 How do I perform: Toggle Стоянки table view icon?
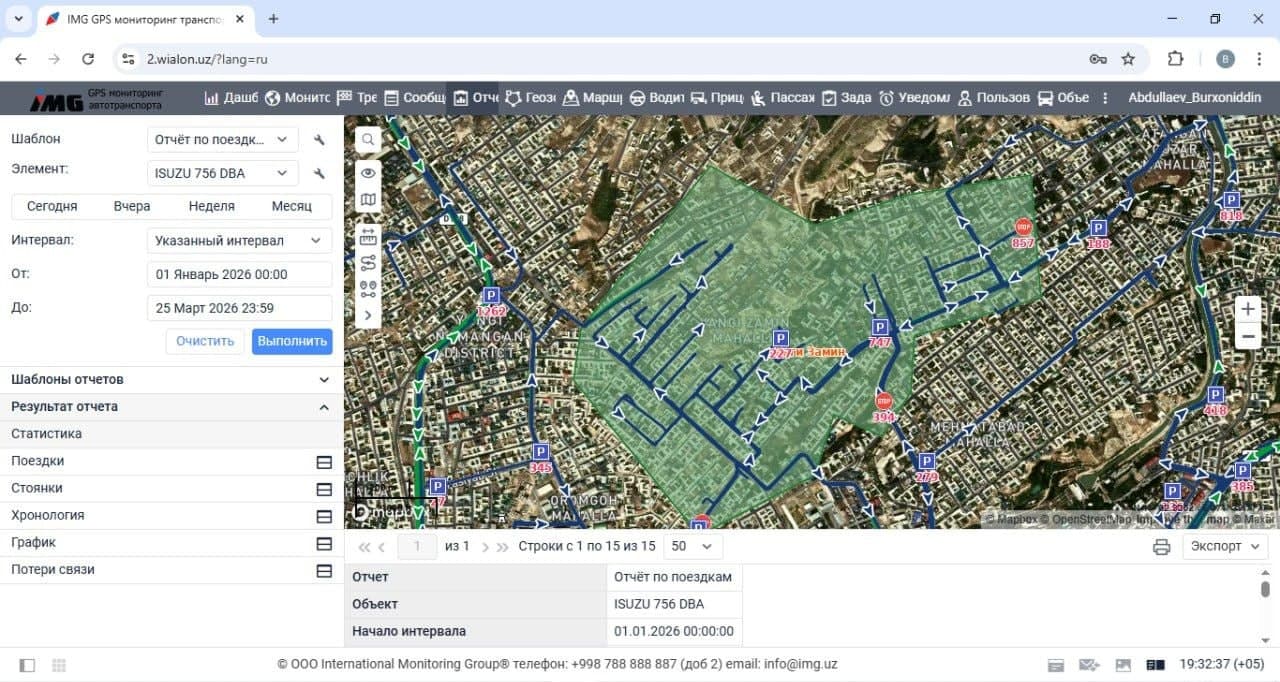pyautogui.click(x=323, y=489)
